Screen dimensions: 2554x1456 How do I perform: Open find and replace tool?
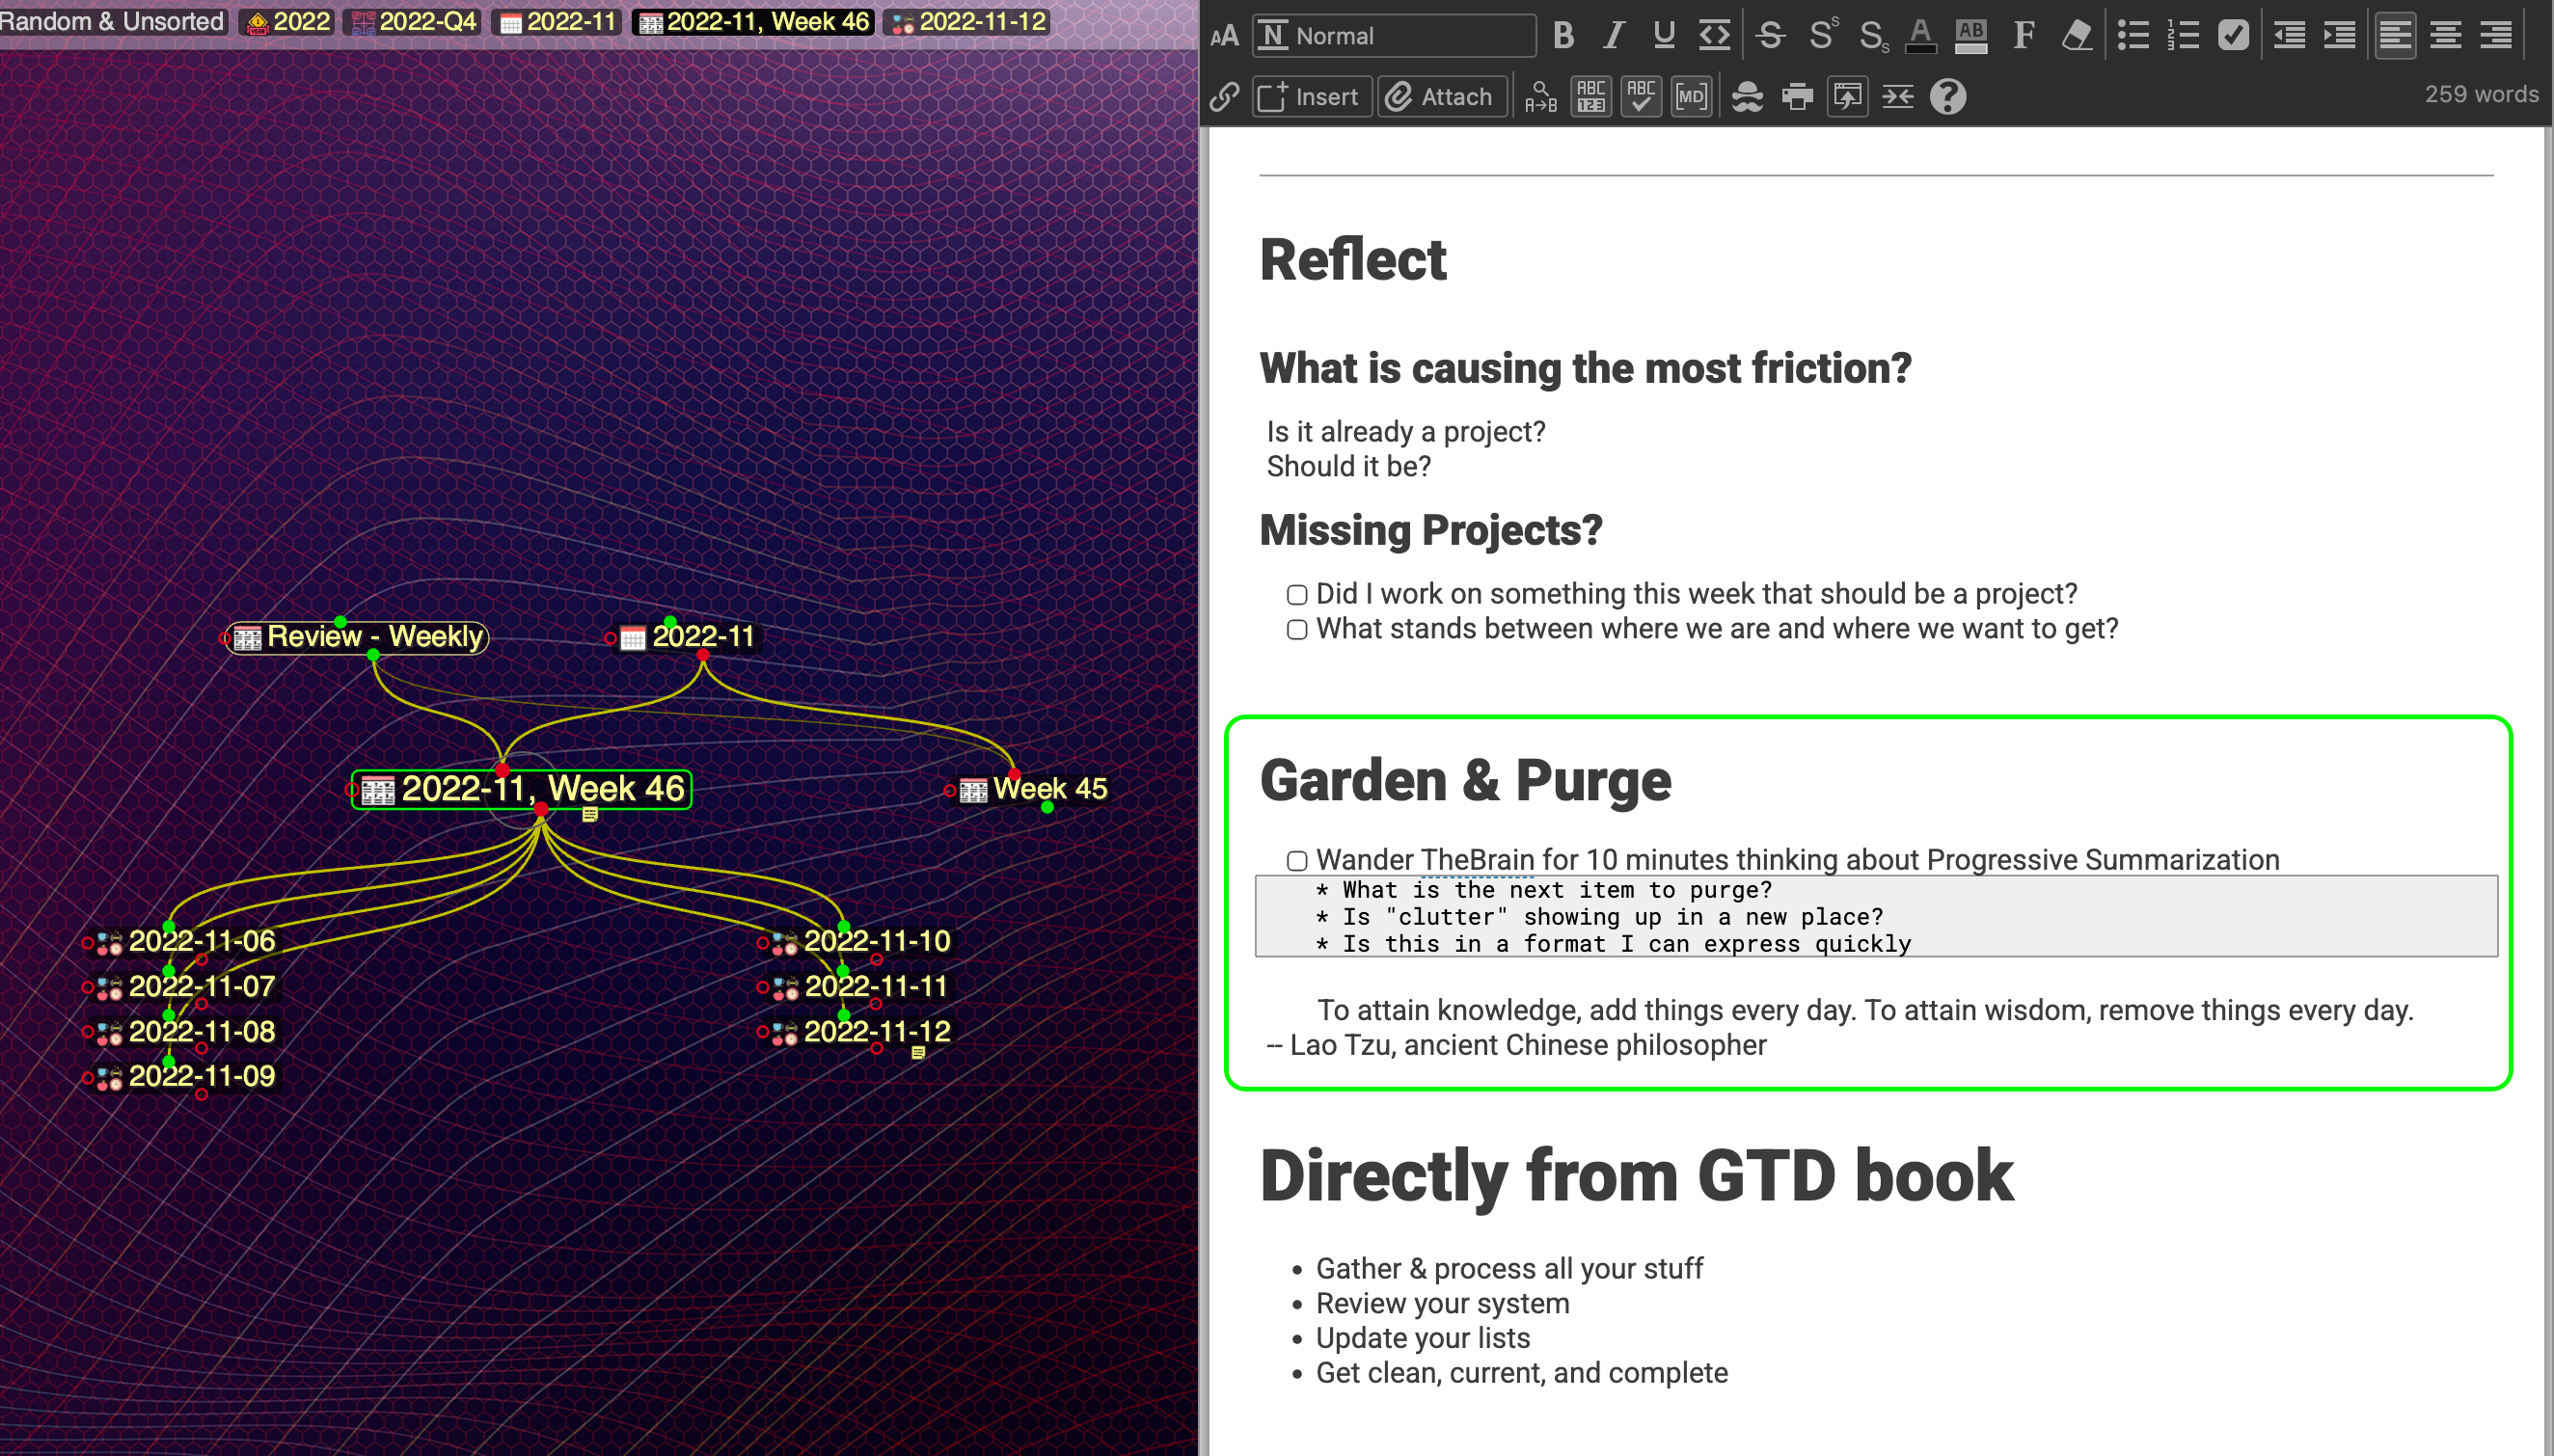1540,97
